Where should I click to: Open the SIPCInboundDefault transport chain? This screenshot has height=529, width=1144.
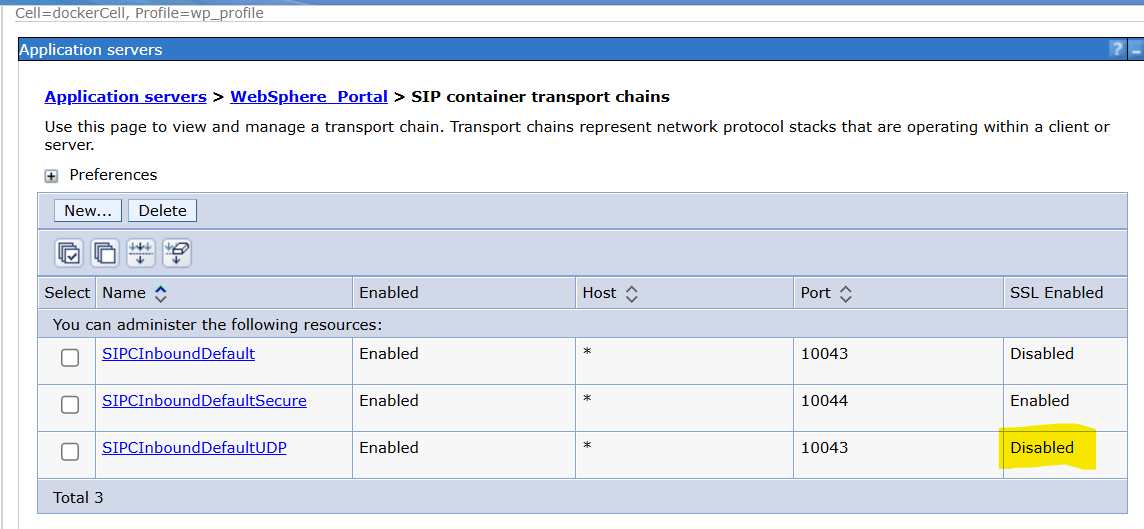tap(179, 354)
